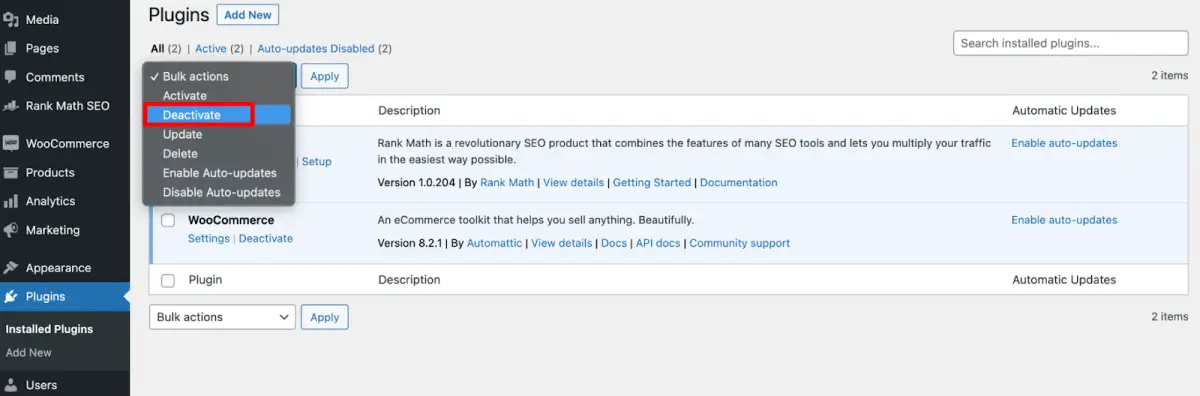Filter plugins by Active
The height and width of the screenshot is (396, 1200).
tap(211, 48)
